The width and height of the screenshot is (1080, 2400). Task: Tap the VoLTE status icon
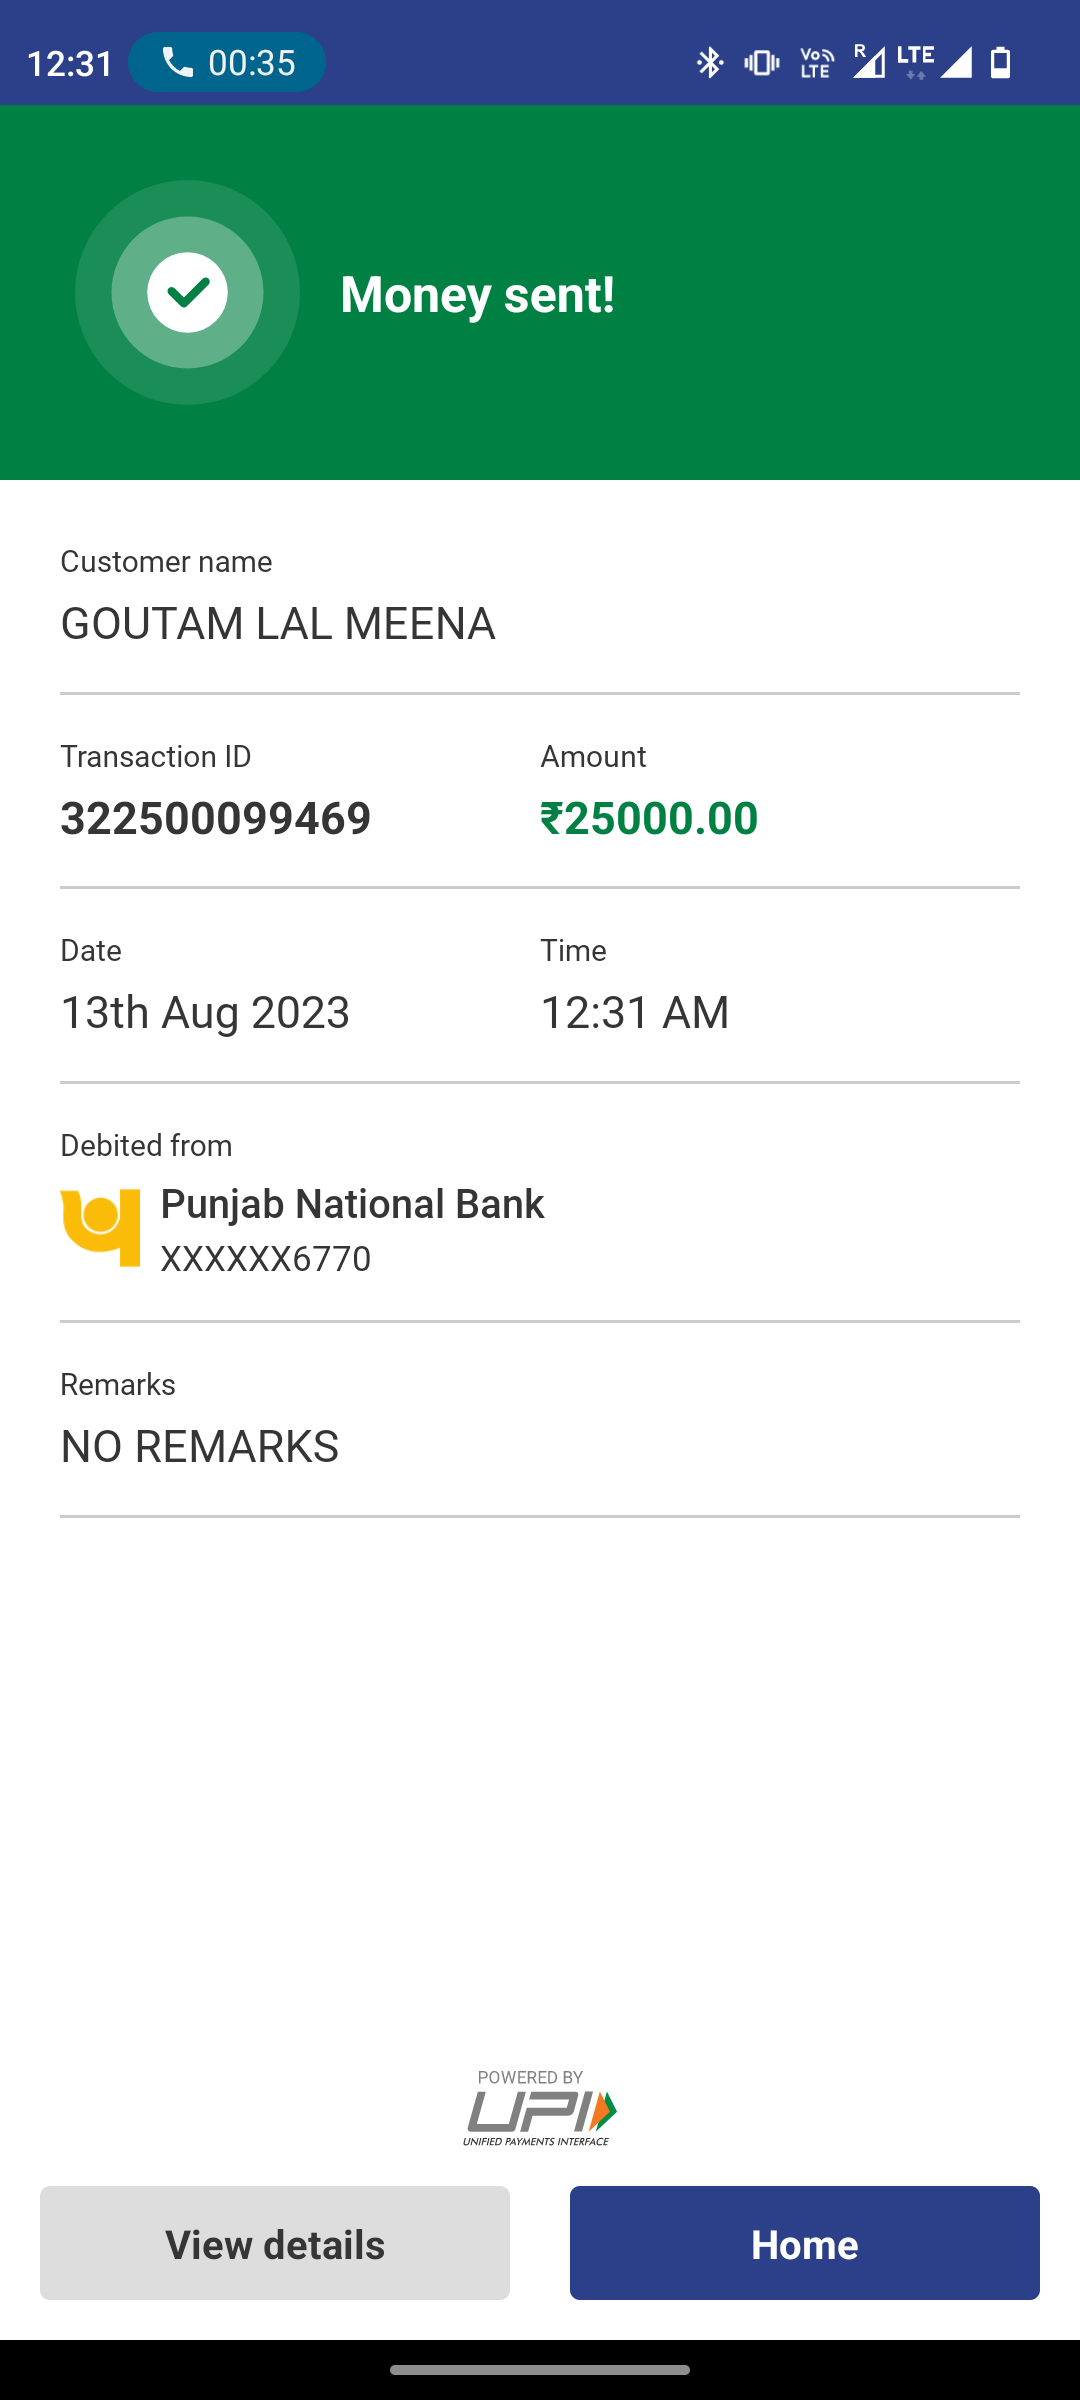click(816, 63)
